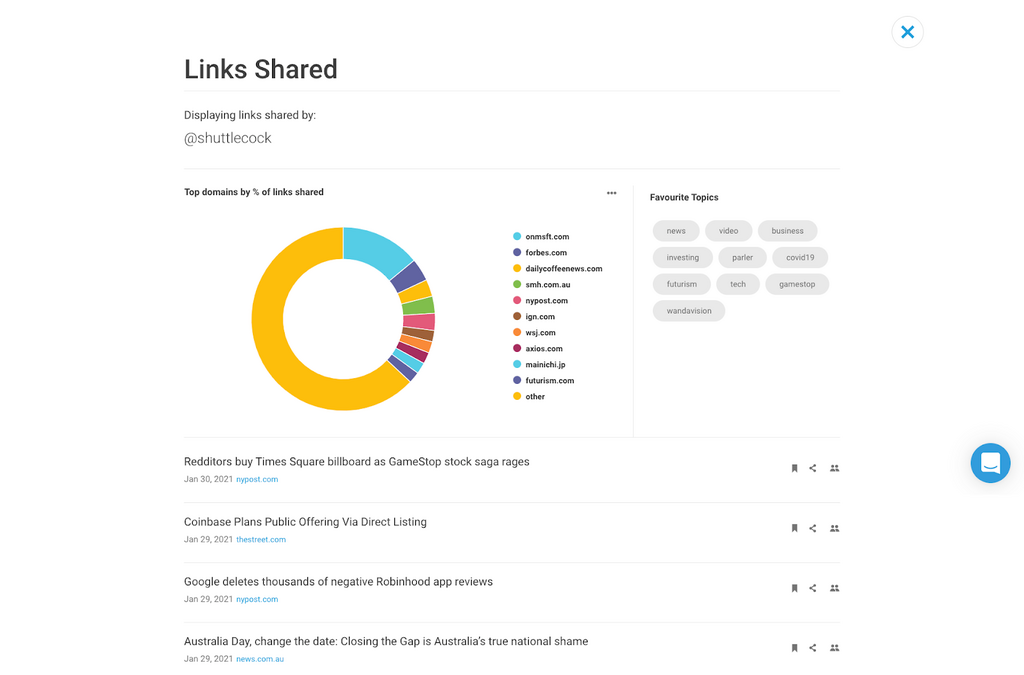
Task: Select the gamestop topic tag
Action: (797, 284)
